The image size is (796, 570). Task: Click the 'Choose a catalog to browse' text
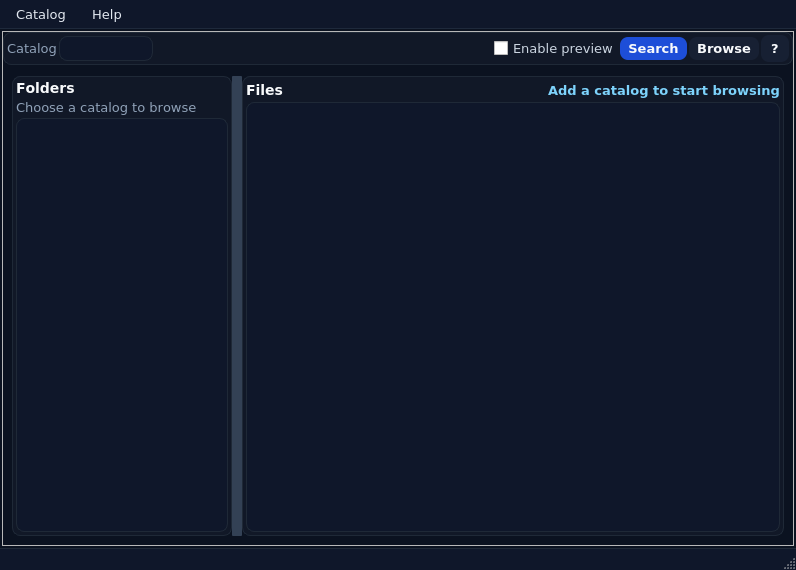tap(106, 108)
